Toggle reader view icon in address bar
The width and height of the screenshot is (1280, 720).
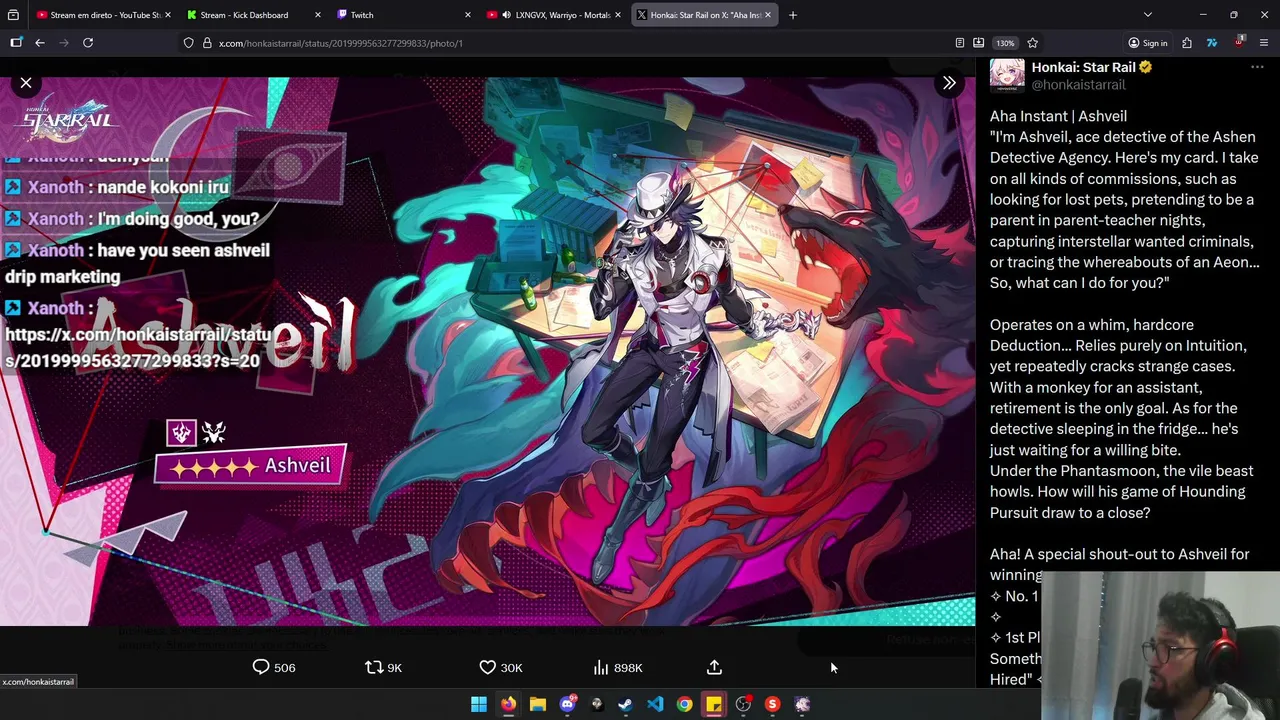[x=960, y=43]
